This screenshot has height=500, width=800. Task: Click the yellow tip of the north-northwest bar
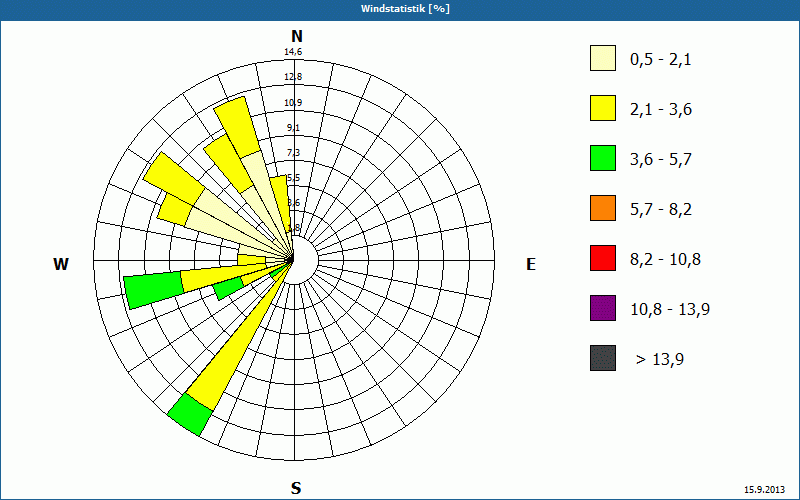(238, 127)
